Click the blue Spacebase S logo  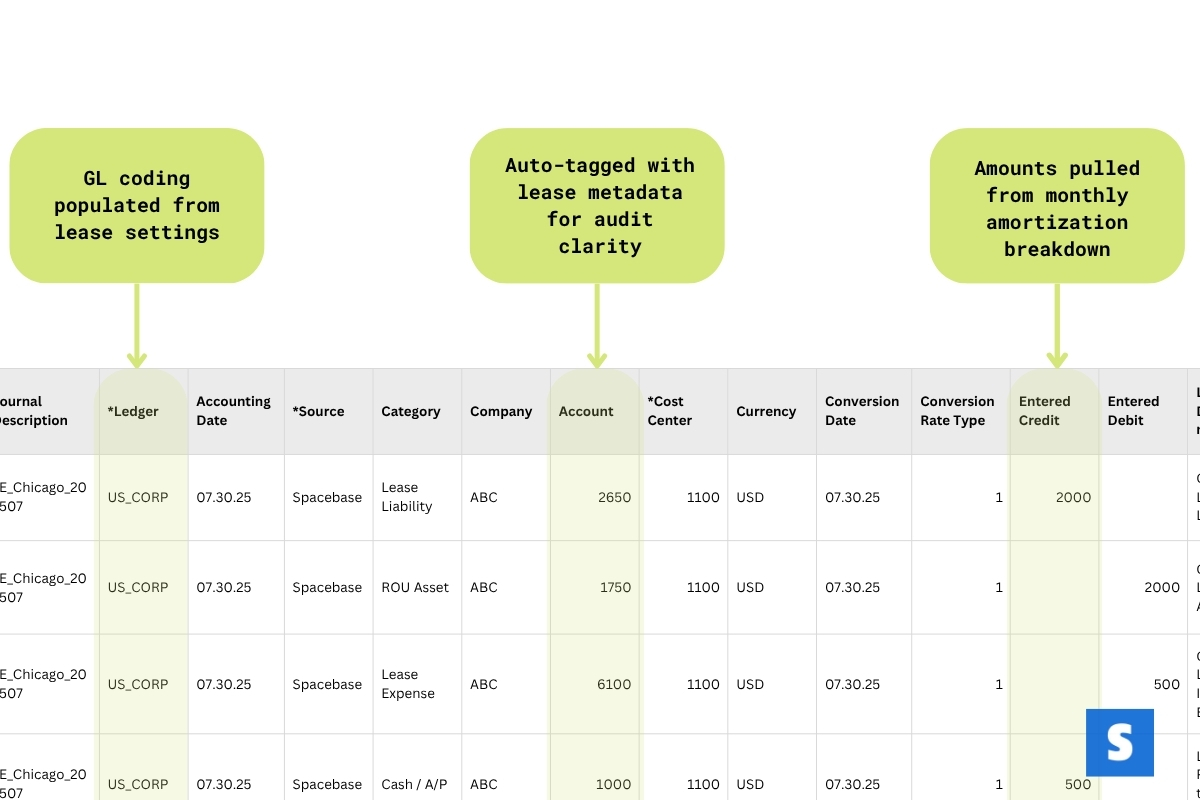point(1119,743)
